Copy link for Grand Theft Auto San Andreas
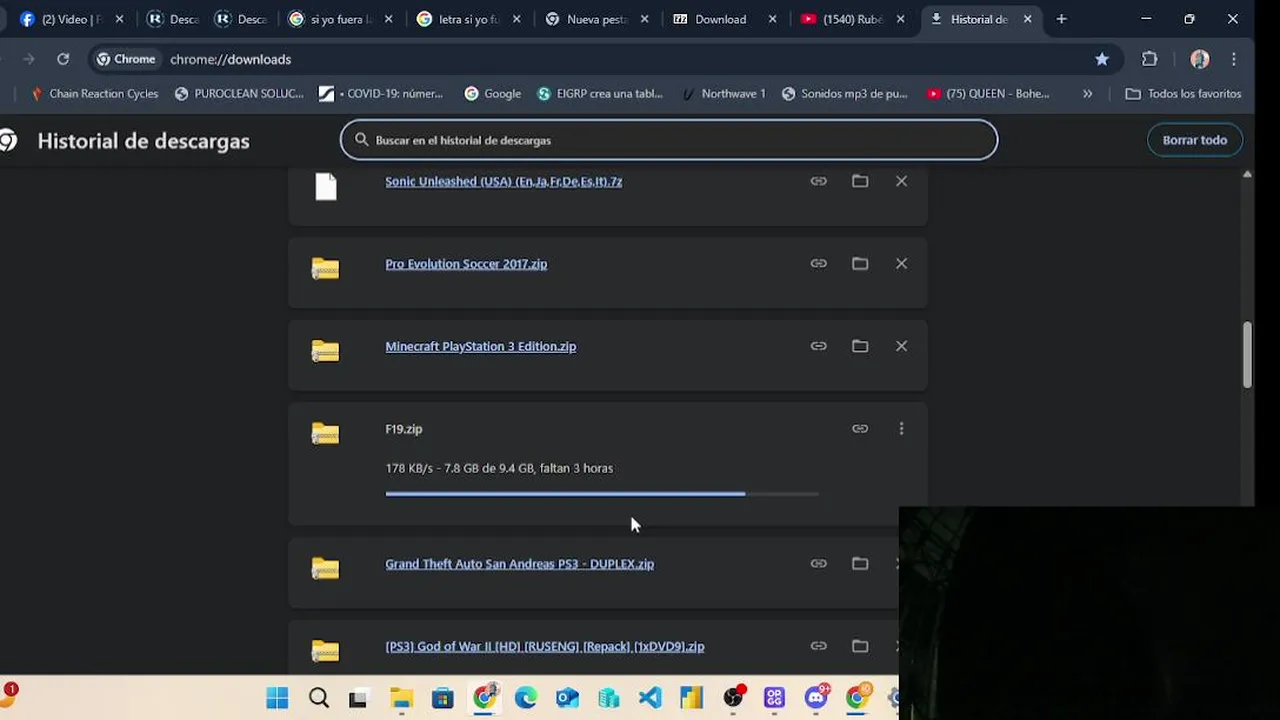This screenshot has height=720, width=1280. point(818,564)
